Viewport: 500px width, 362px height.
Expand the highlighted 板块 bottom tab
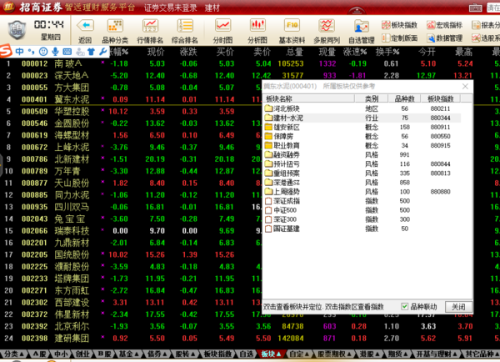click(271, 354)
